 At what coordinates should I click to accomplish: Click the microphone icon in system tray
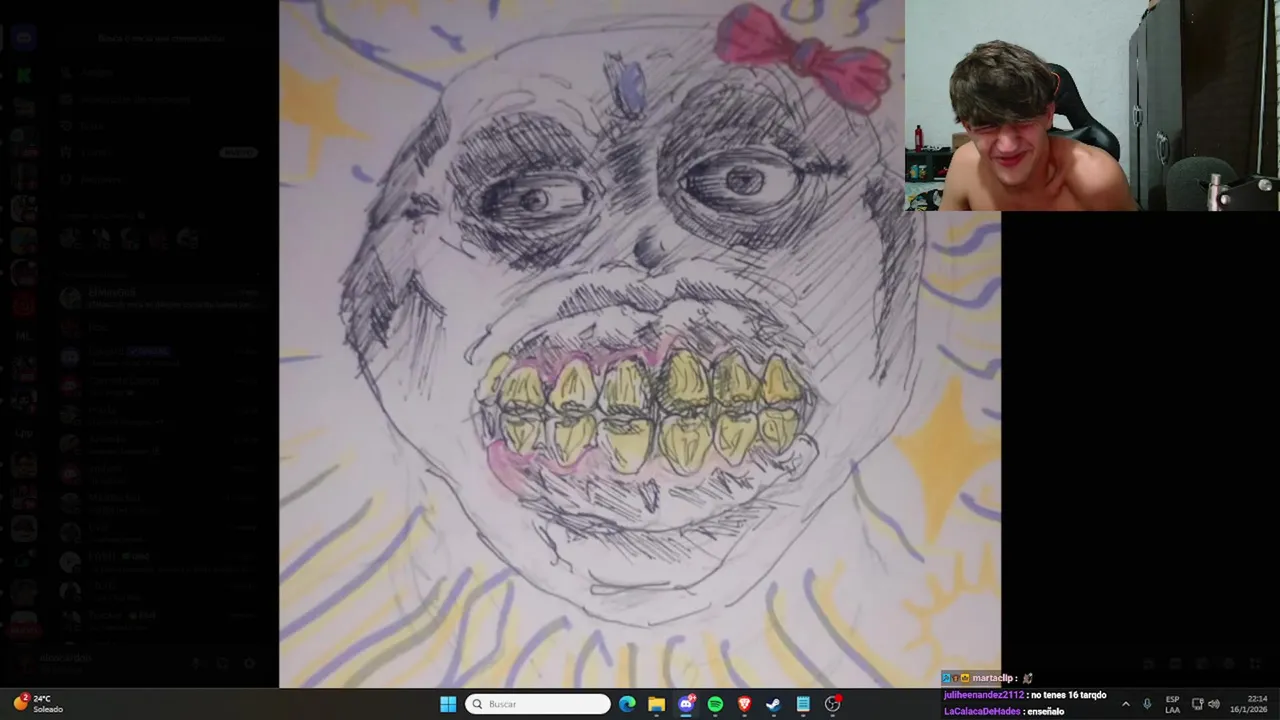1147,704
